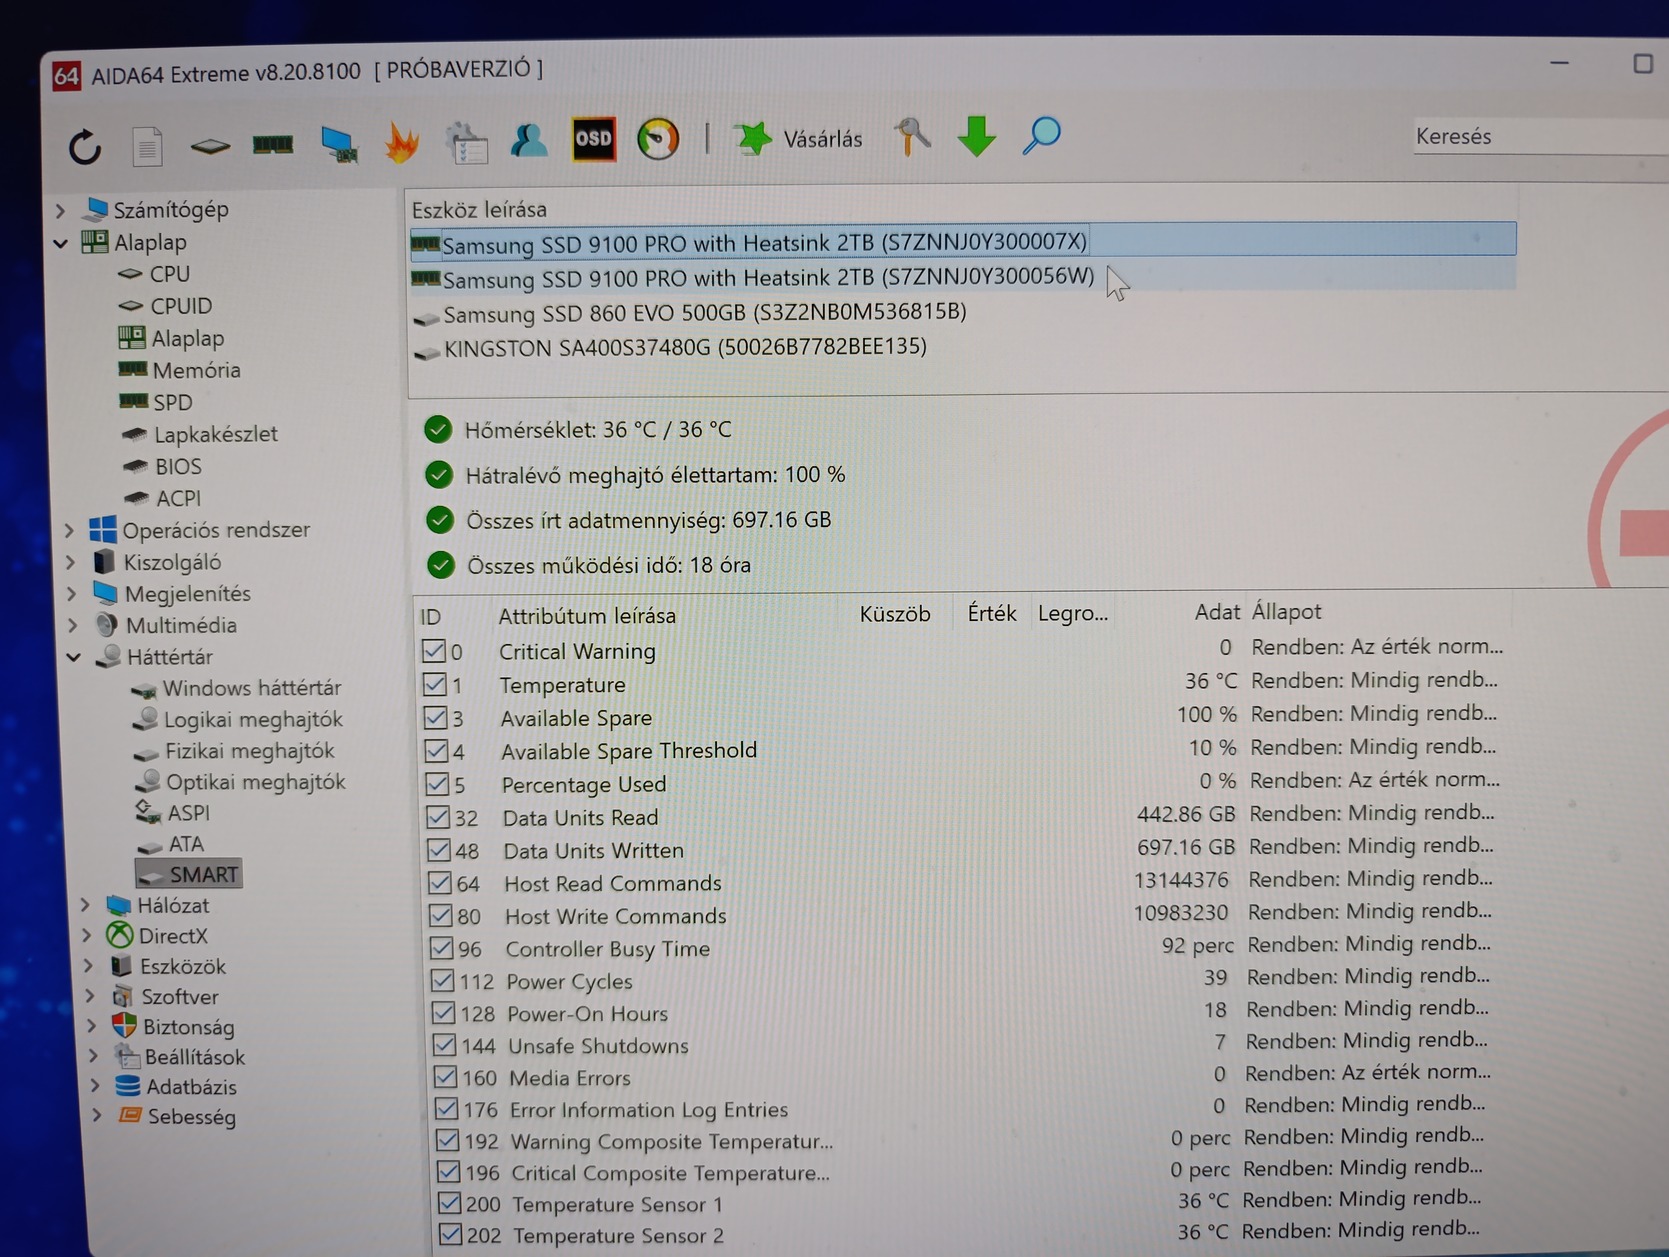Expand the Kiszolgáló tree node
The height and width of the screenshot is (1257, 1669).
click(71, 562)
